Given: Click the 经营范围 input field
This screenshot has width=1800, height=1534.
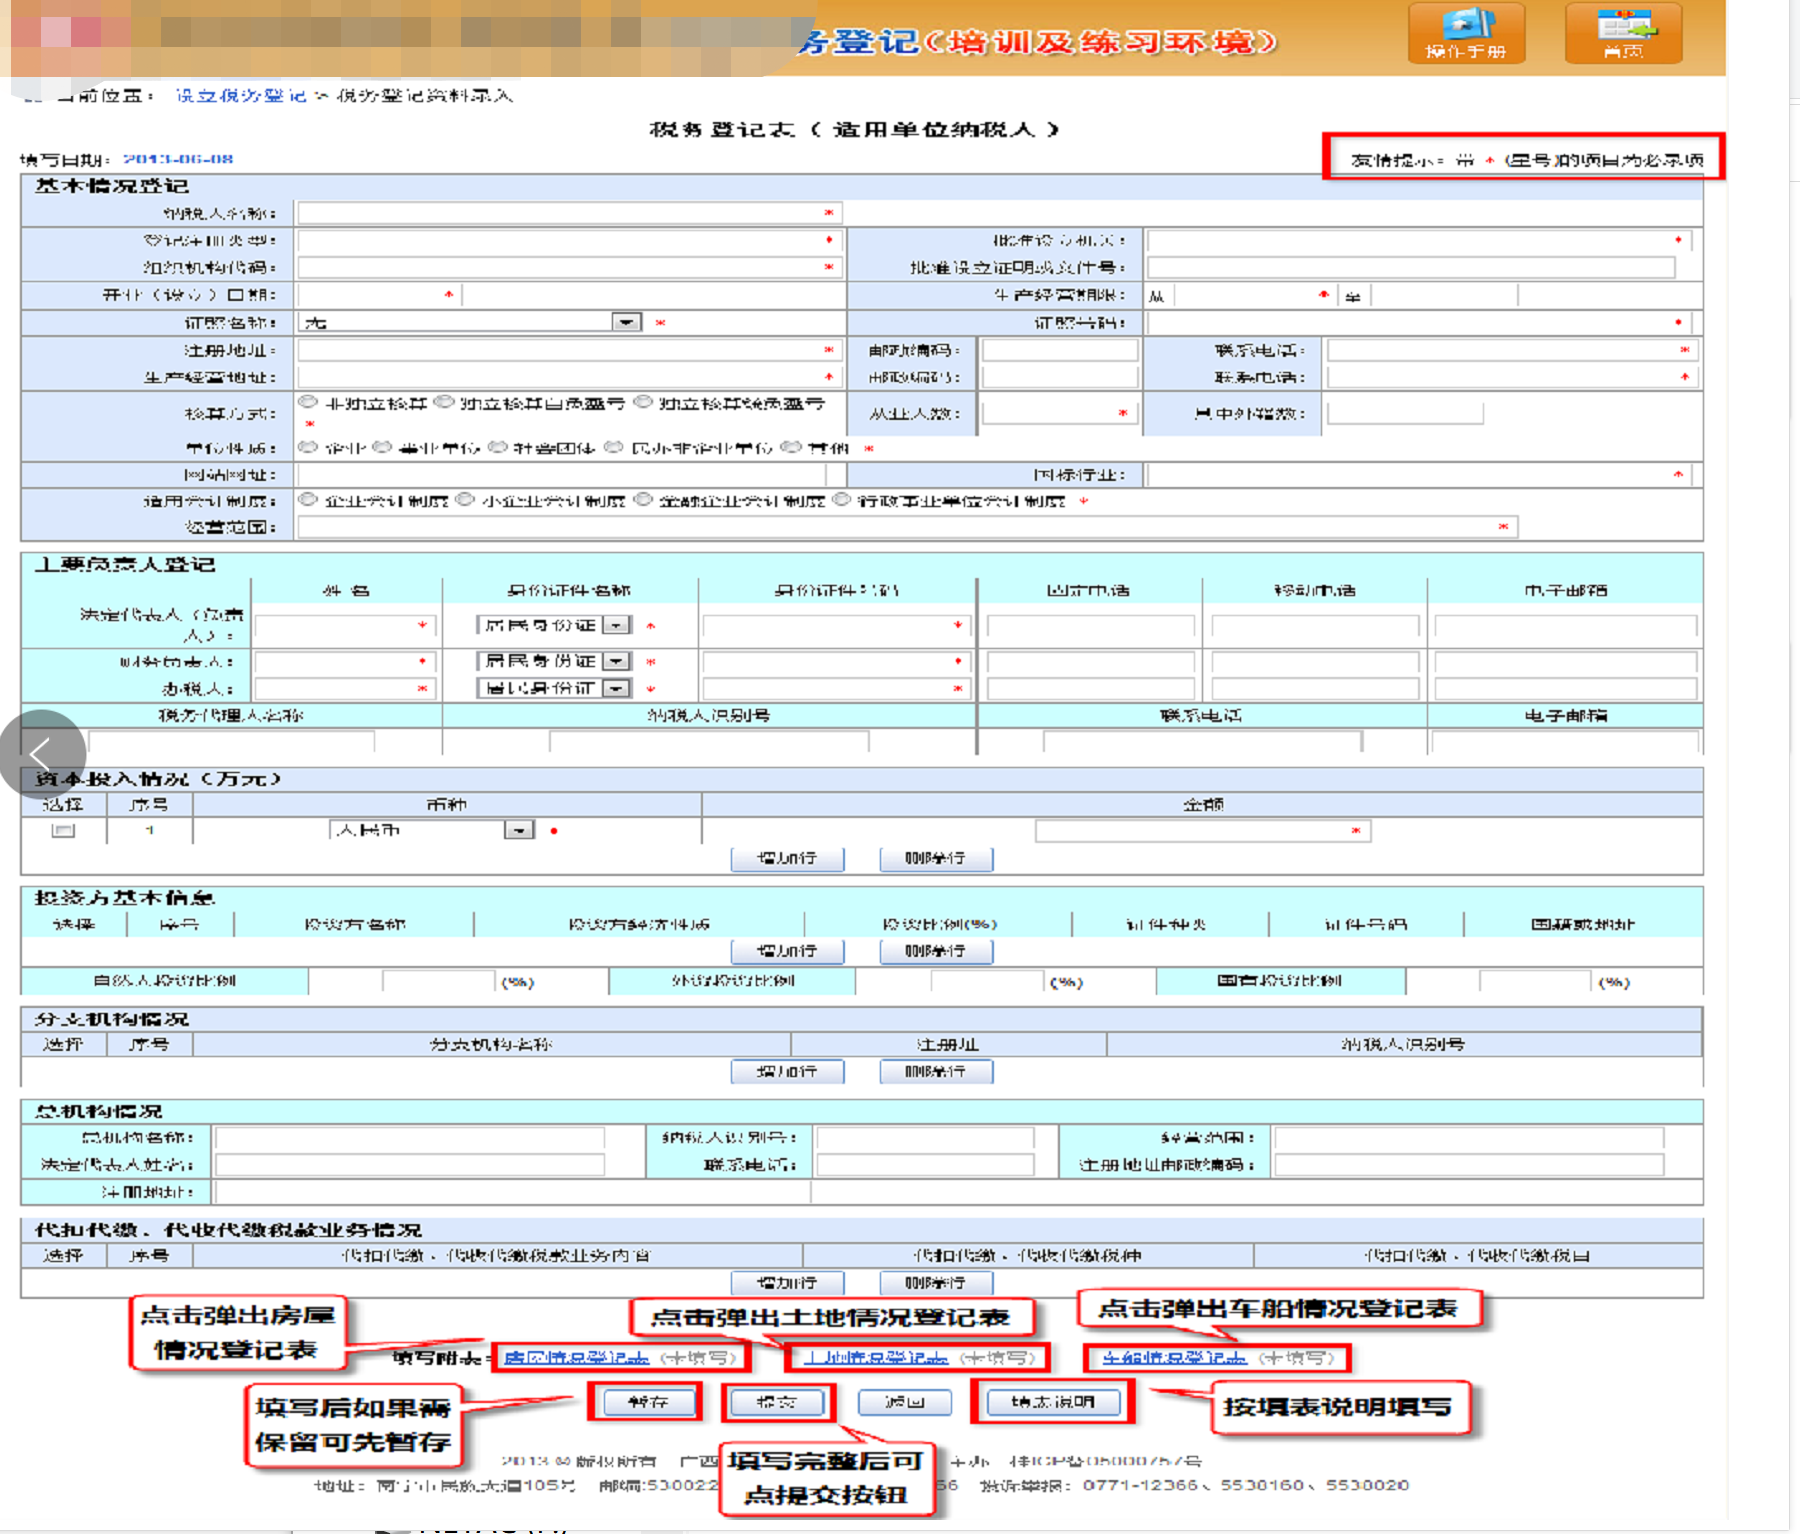Looking at the screenshot, I should [908, 527].
